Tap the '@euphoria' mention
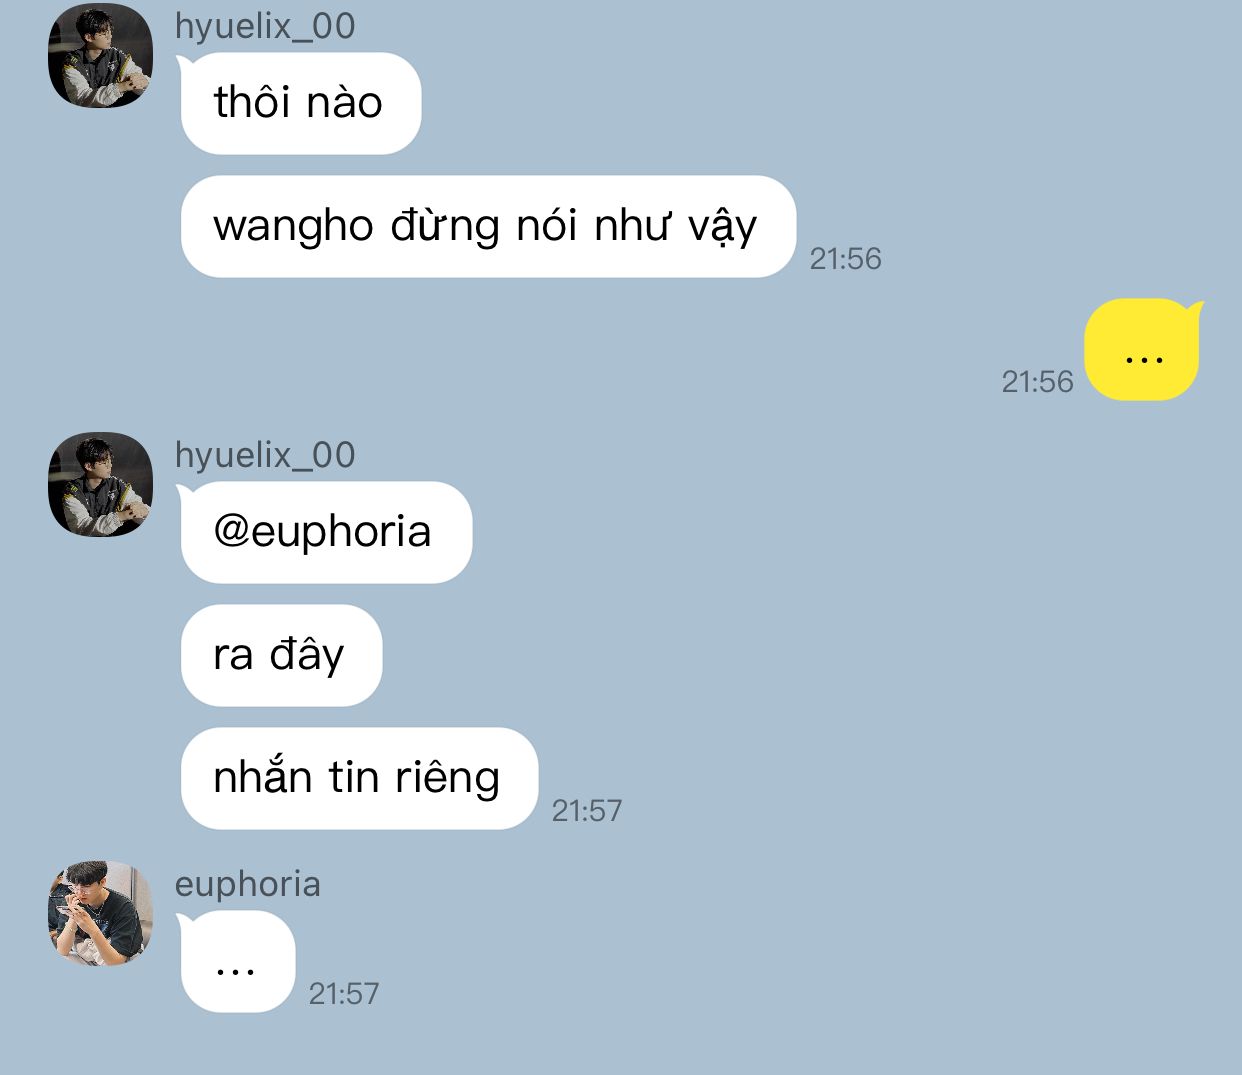The width and height of the screenshot is (1242, 1075). 322,531
